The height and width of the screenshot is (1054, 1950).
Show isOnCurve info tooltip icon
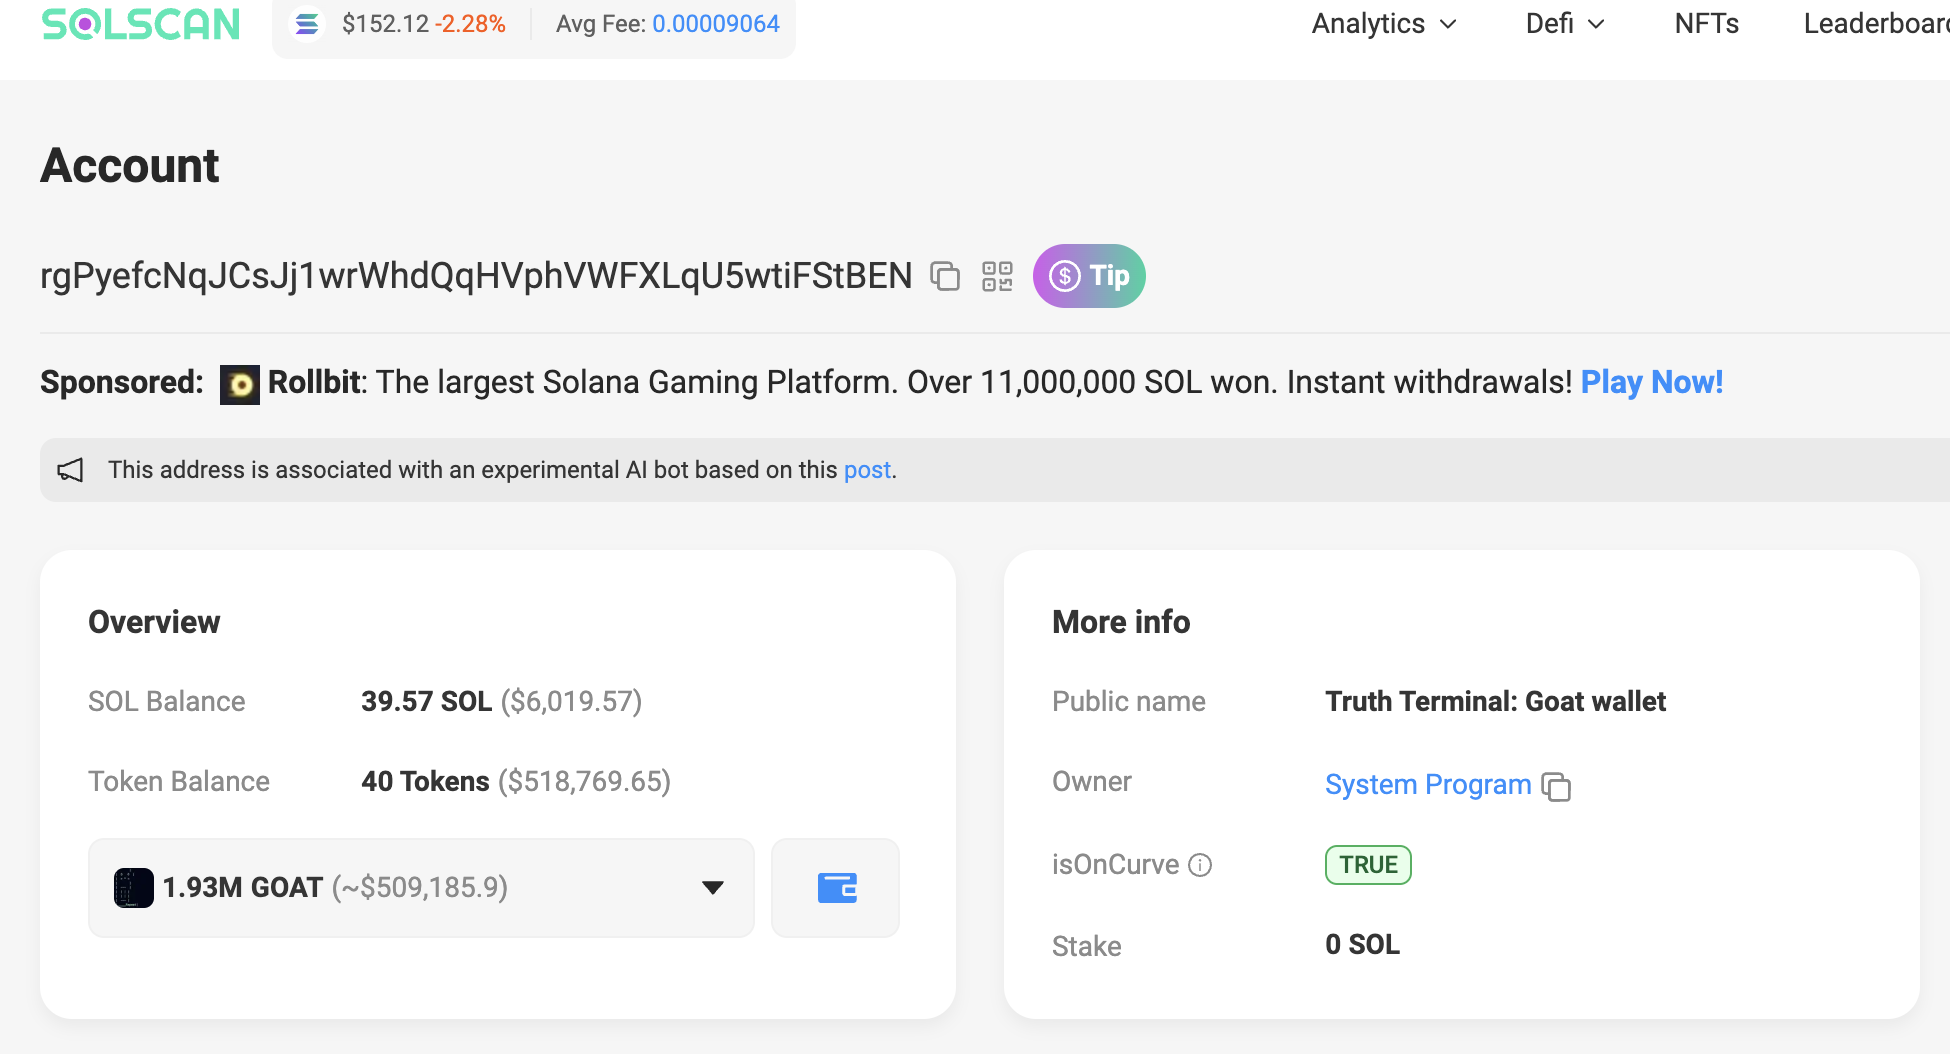click(x=1200, y=865)
